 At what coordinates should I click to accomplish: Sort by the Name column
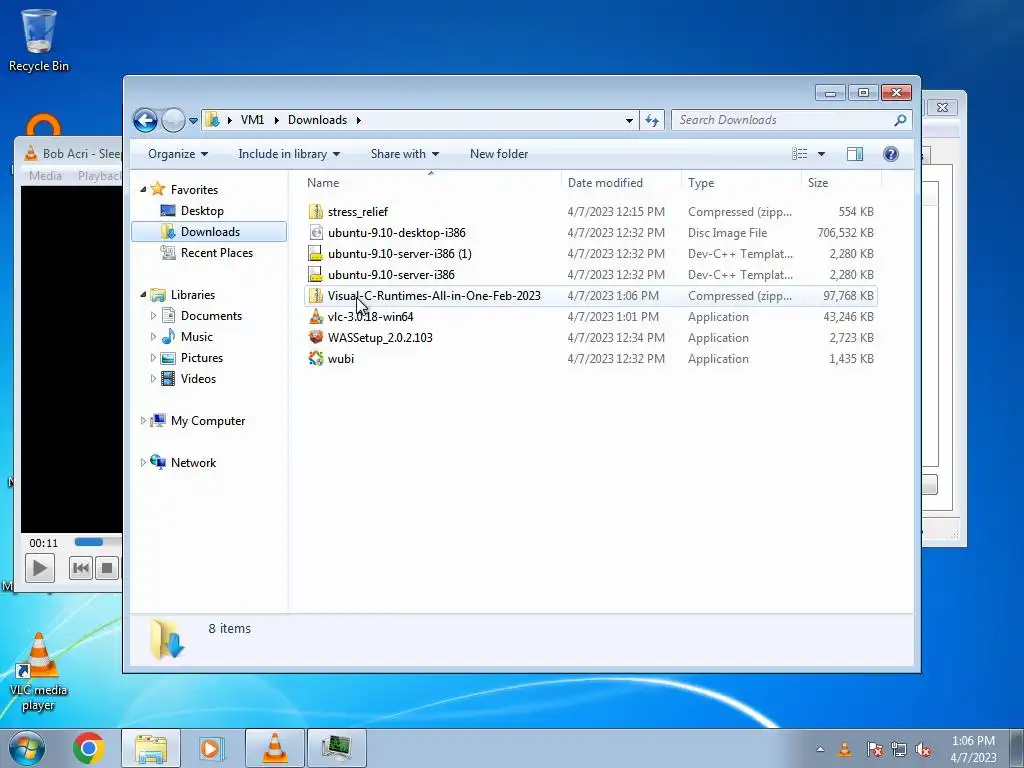(431, 183)
